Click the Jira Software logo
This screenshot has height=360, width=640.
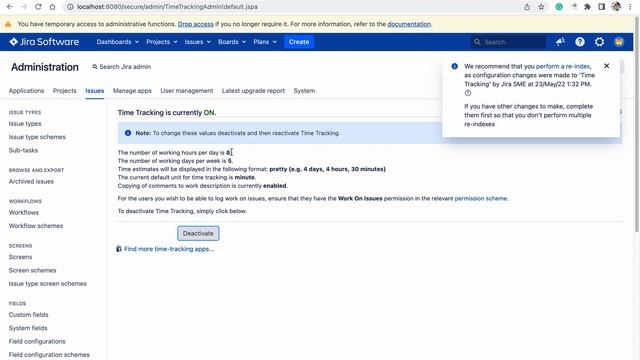pos(44,42)
